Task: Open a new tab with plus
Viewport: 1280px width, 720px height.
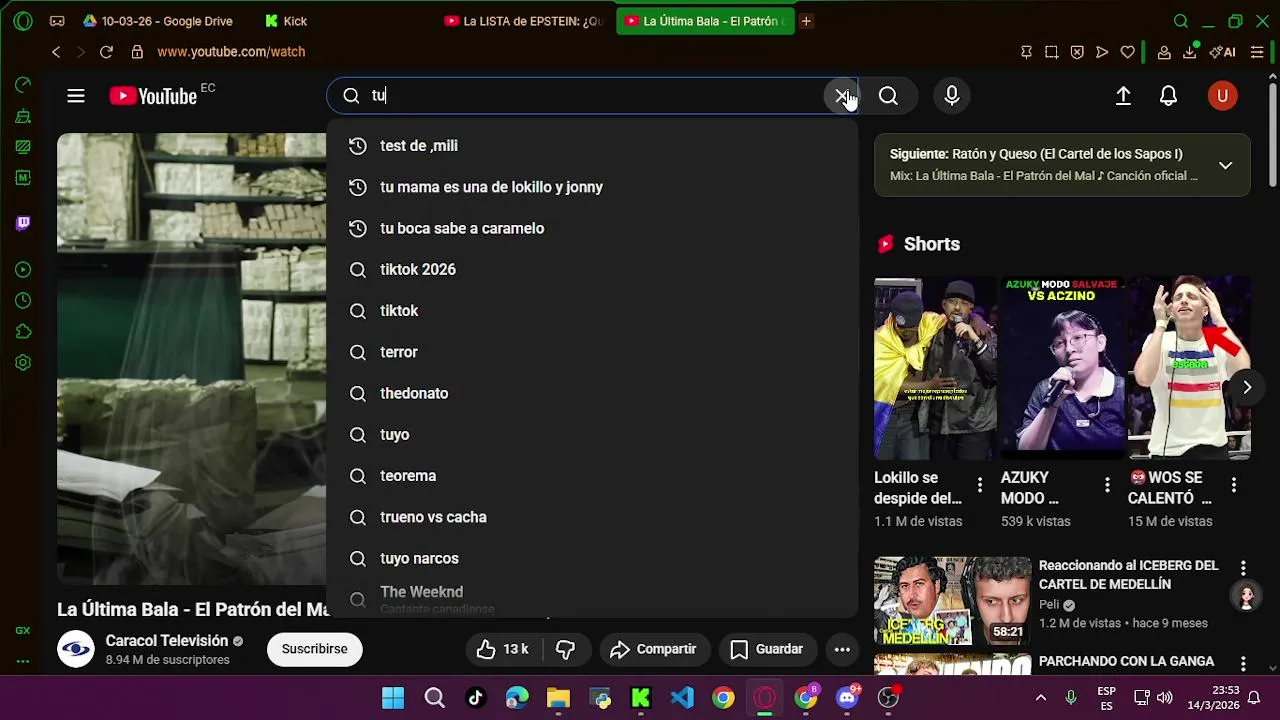Action: [x=806, y=21]
